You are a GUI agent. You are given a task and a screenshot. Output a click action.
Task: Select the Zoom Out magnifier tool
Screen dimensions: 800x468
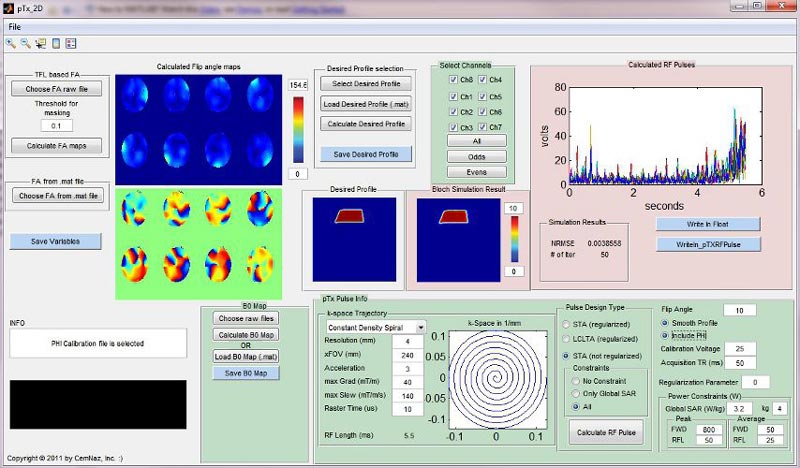click(x=25, y=43)
